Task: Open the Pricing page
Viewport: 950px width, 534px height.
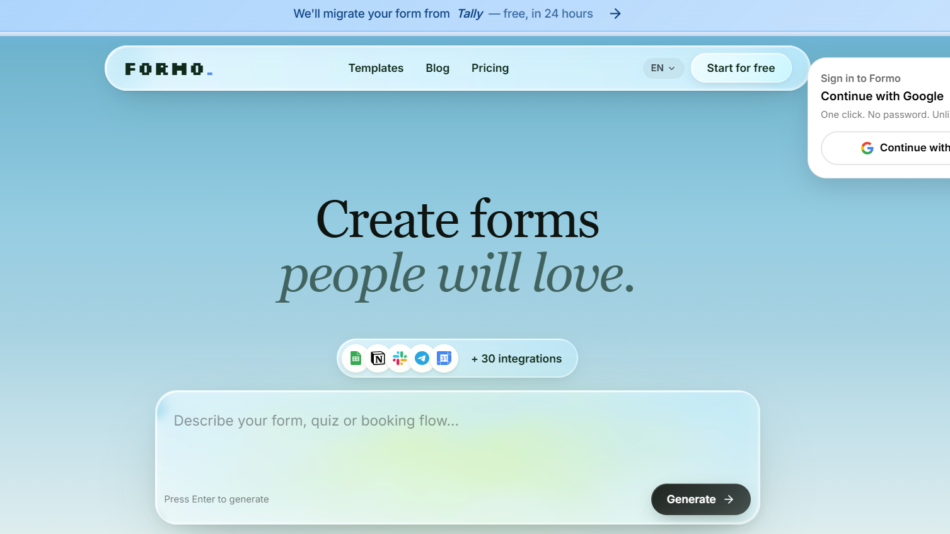Action: (490, 68)
